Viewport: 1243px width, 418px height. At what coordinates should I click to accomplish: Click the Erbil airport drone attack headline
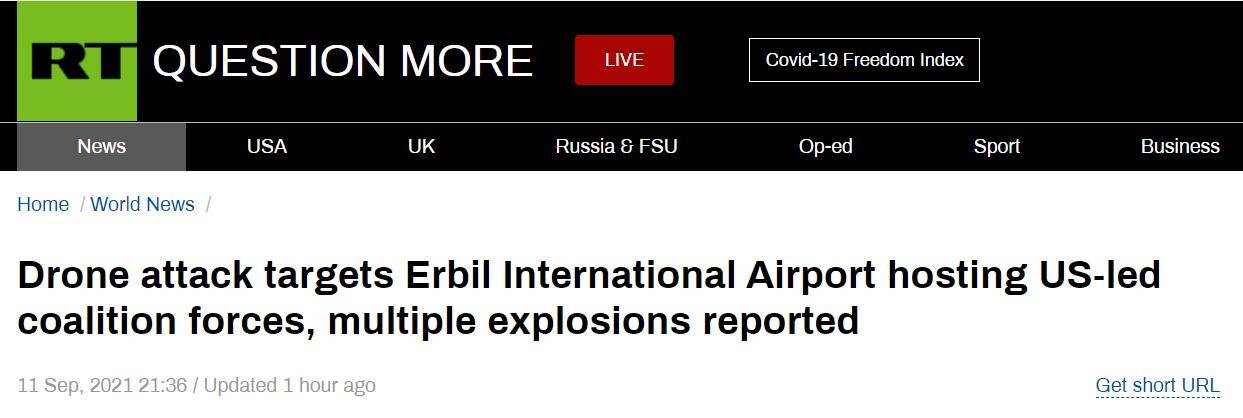[589, 297]
